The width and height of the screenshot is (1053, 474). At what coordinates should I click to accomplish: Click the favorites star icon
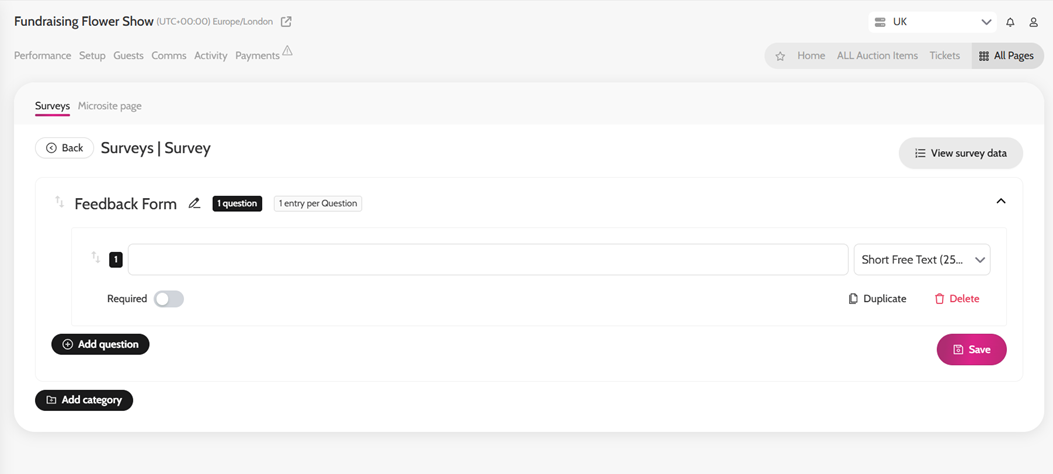click(780, 56)
